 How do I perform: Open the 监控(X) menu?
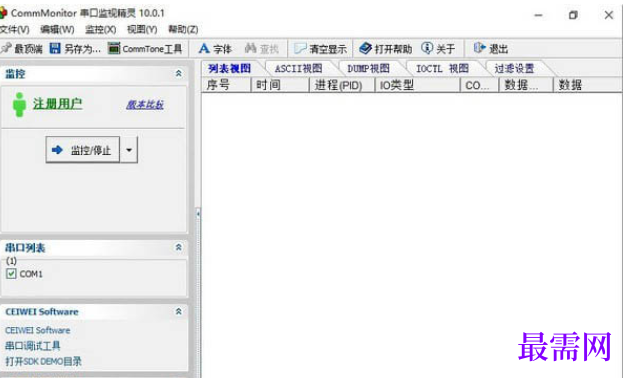click(x=101, y=30)
